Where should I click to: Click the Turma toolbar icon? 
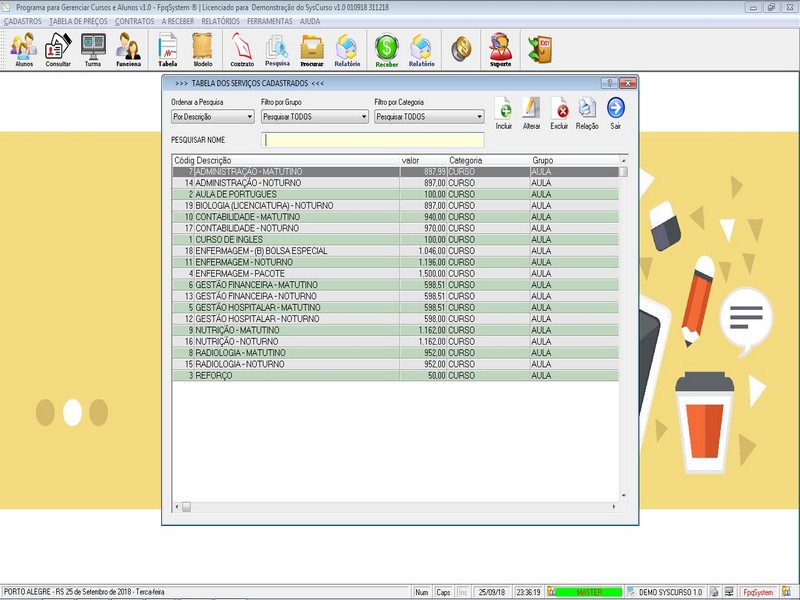coord(93,47)
